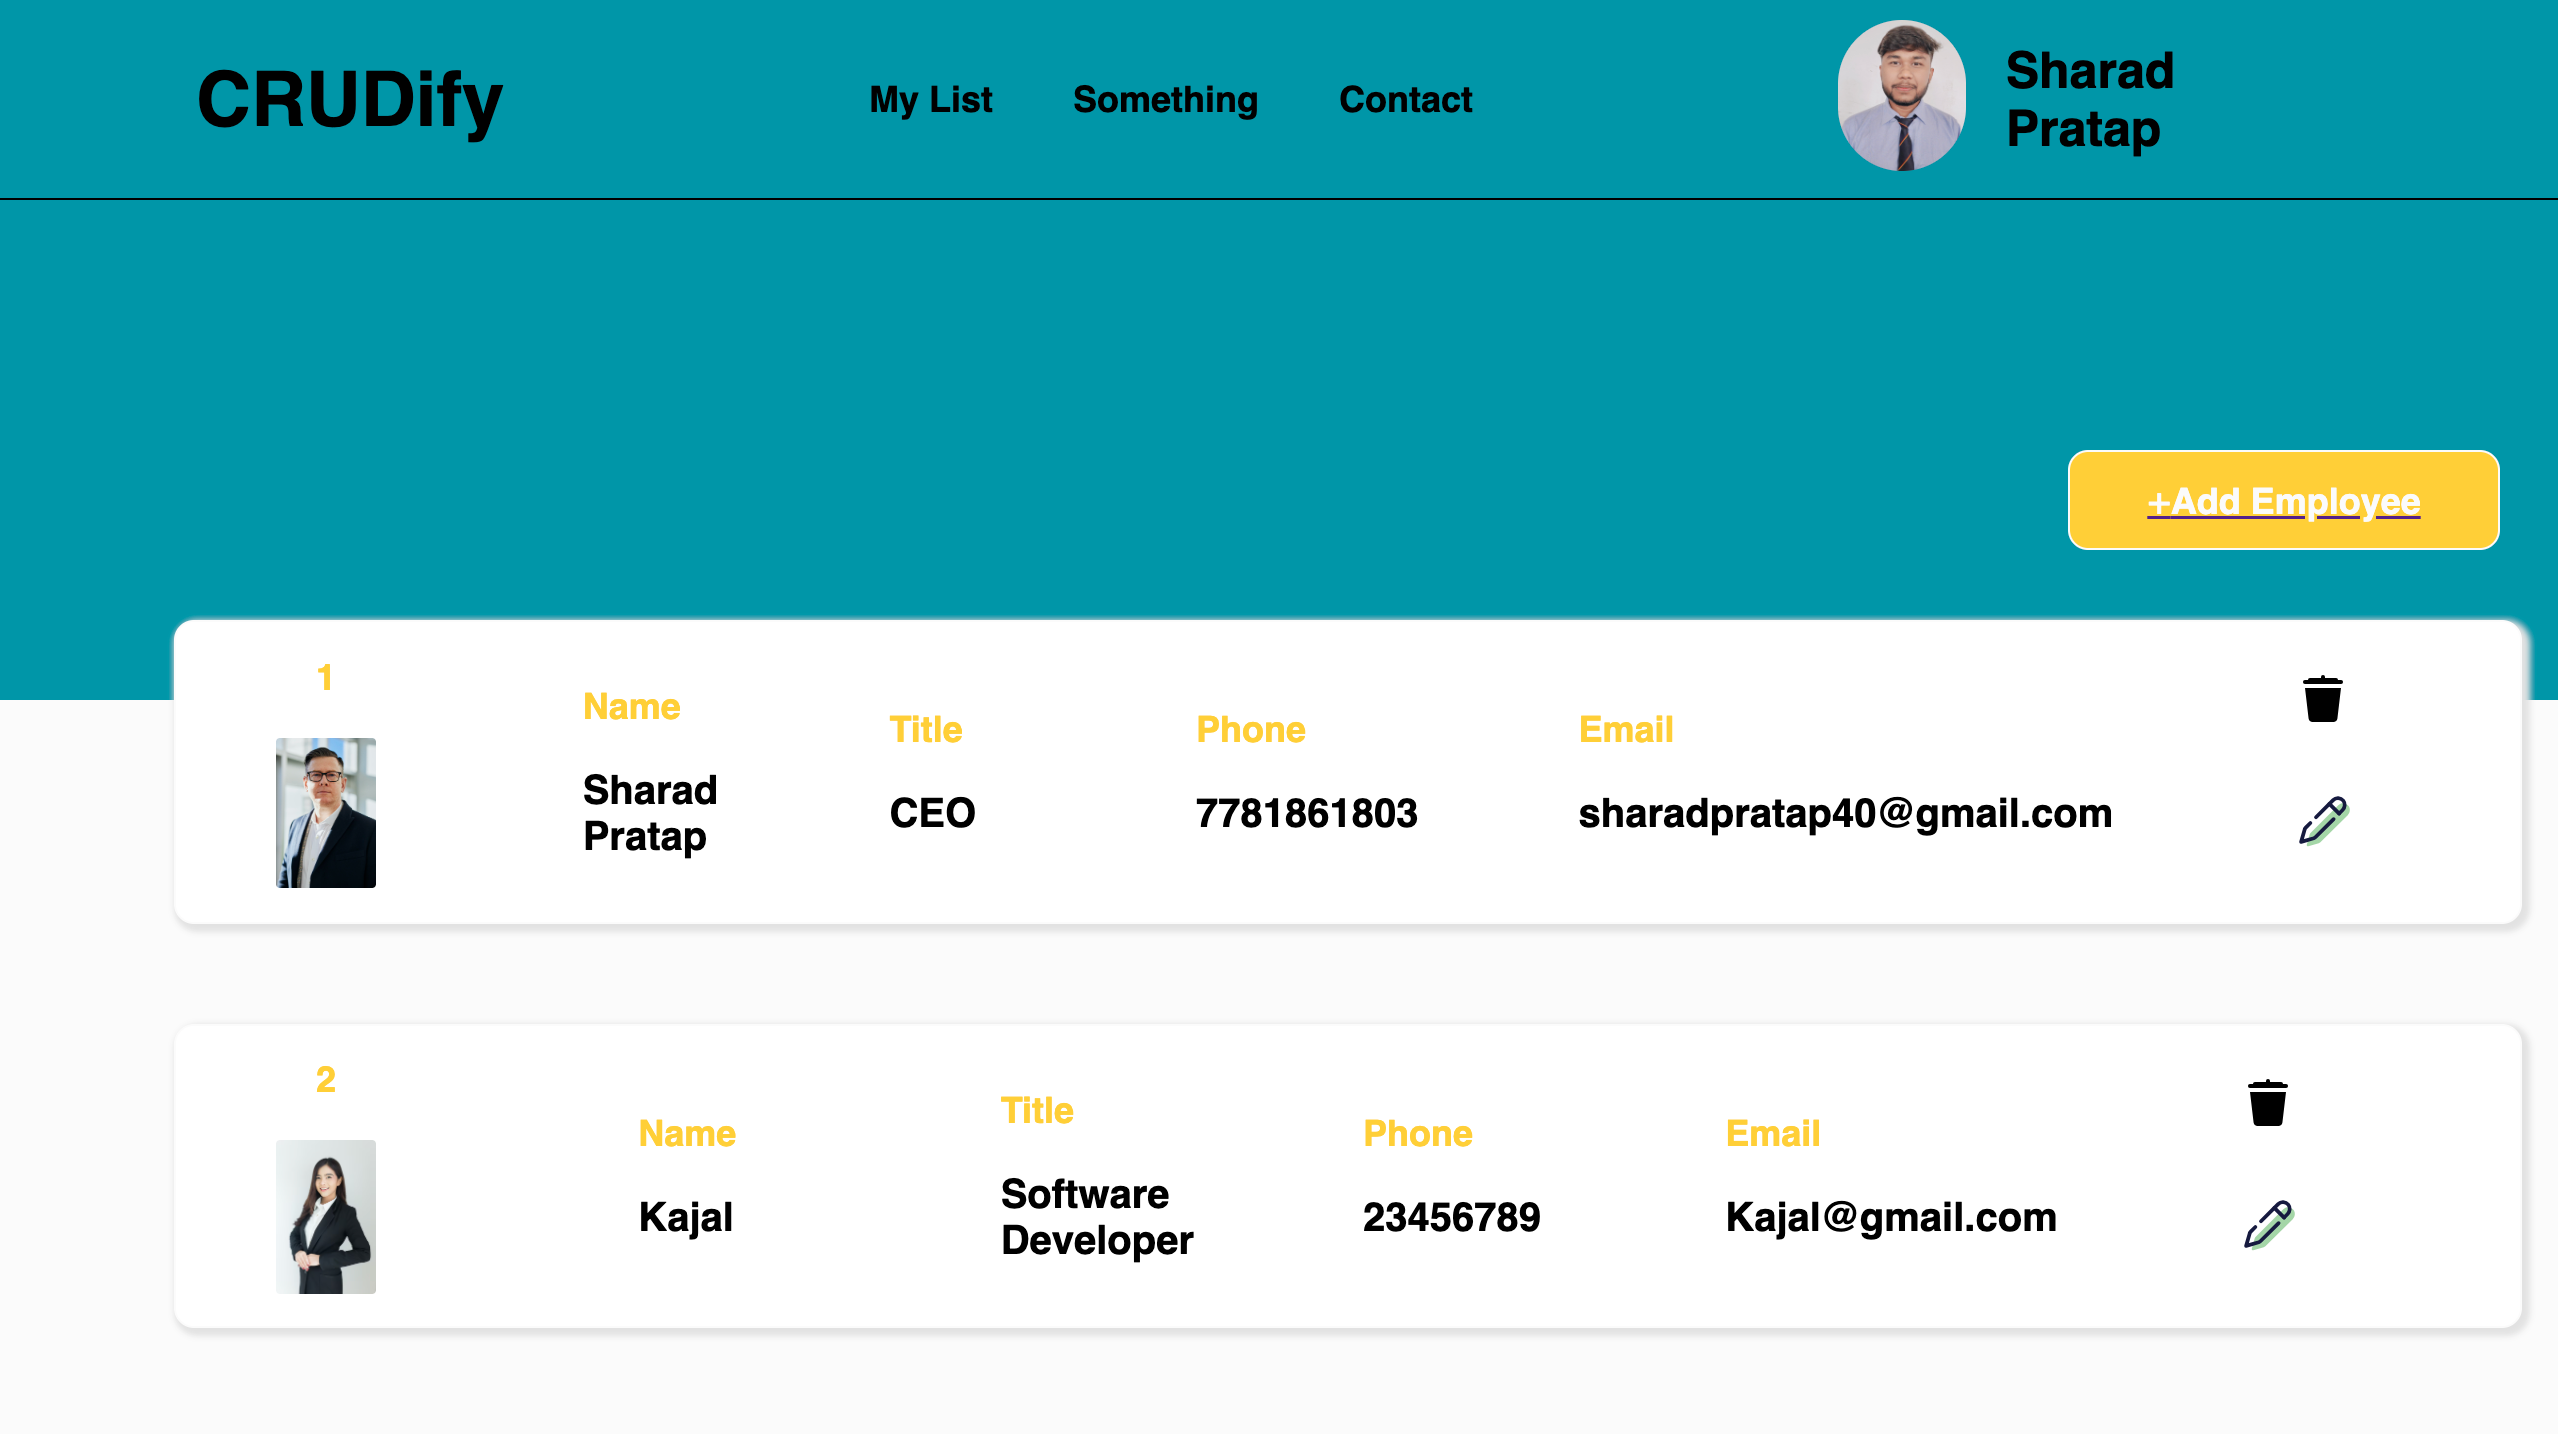This screenshot has height=1434, width=2558.
Task: Click the CEO title text
Action: point(932,813)
